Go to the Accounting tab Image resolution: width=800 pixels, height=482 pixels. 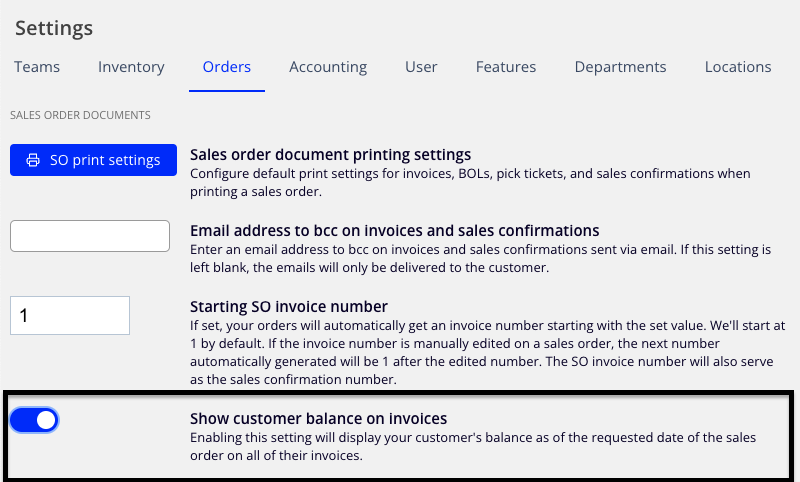click(328, 67)
